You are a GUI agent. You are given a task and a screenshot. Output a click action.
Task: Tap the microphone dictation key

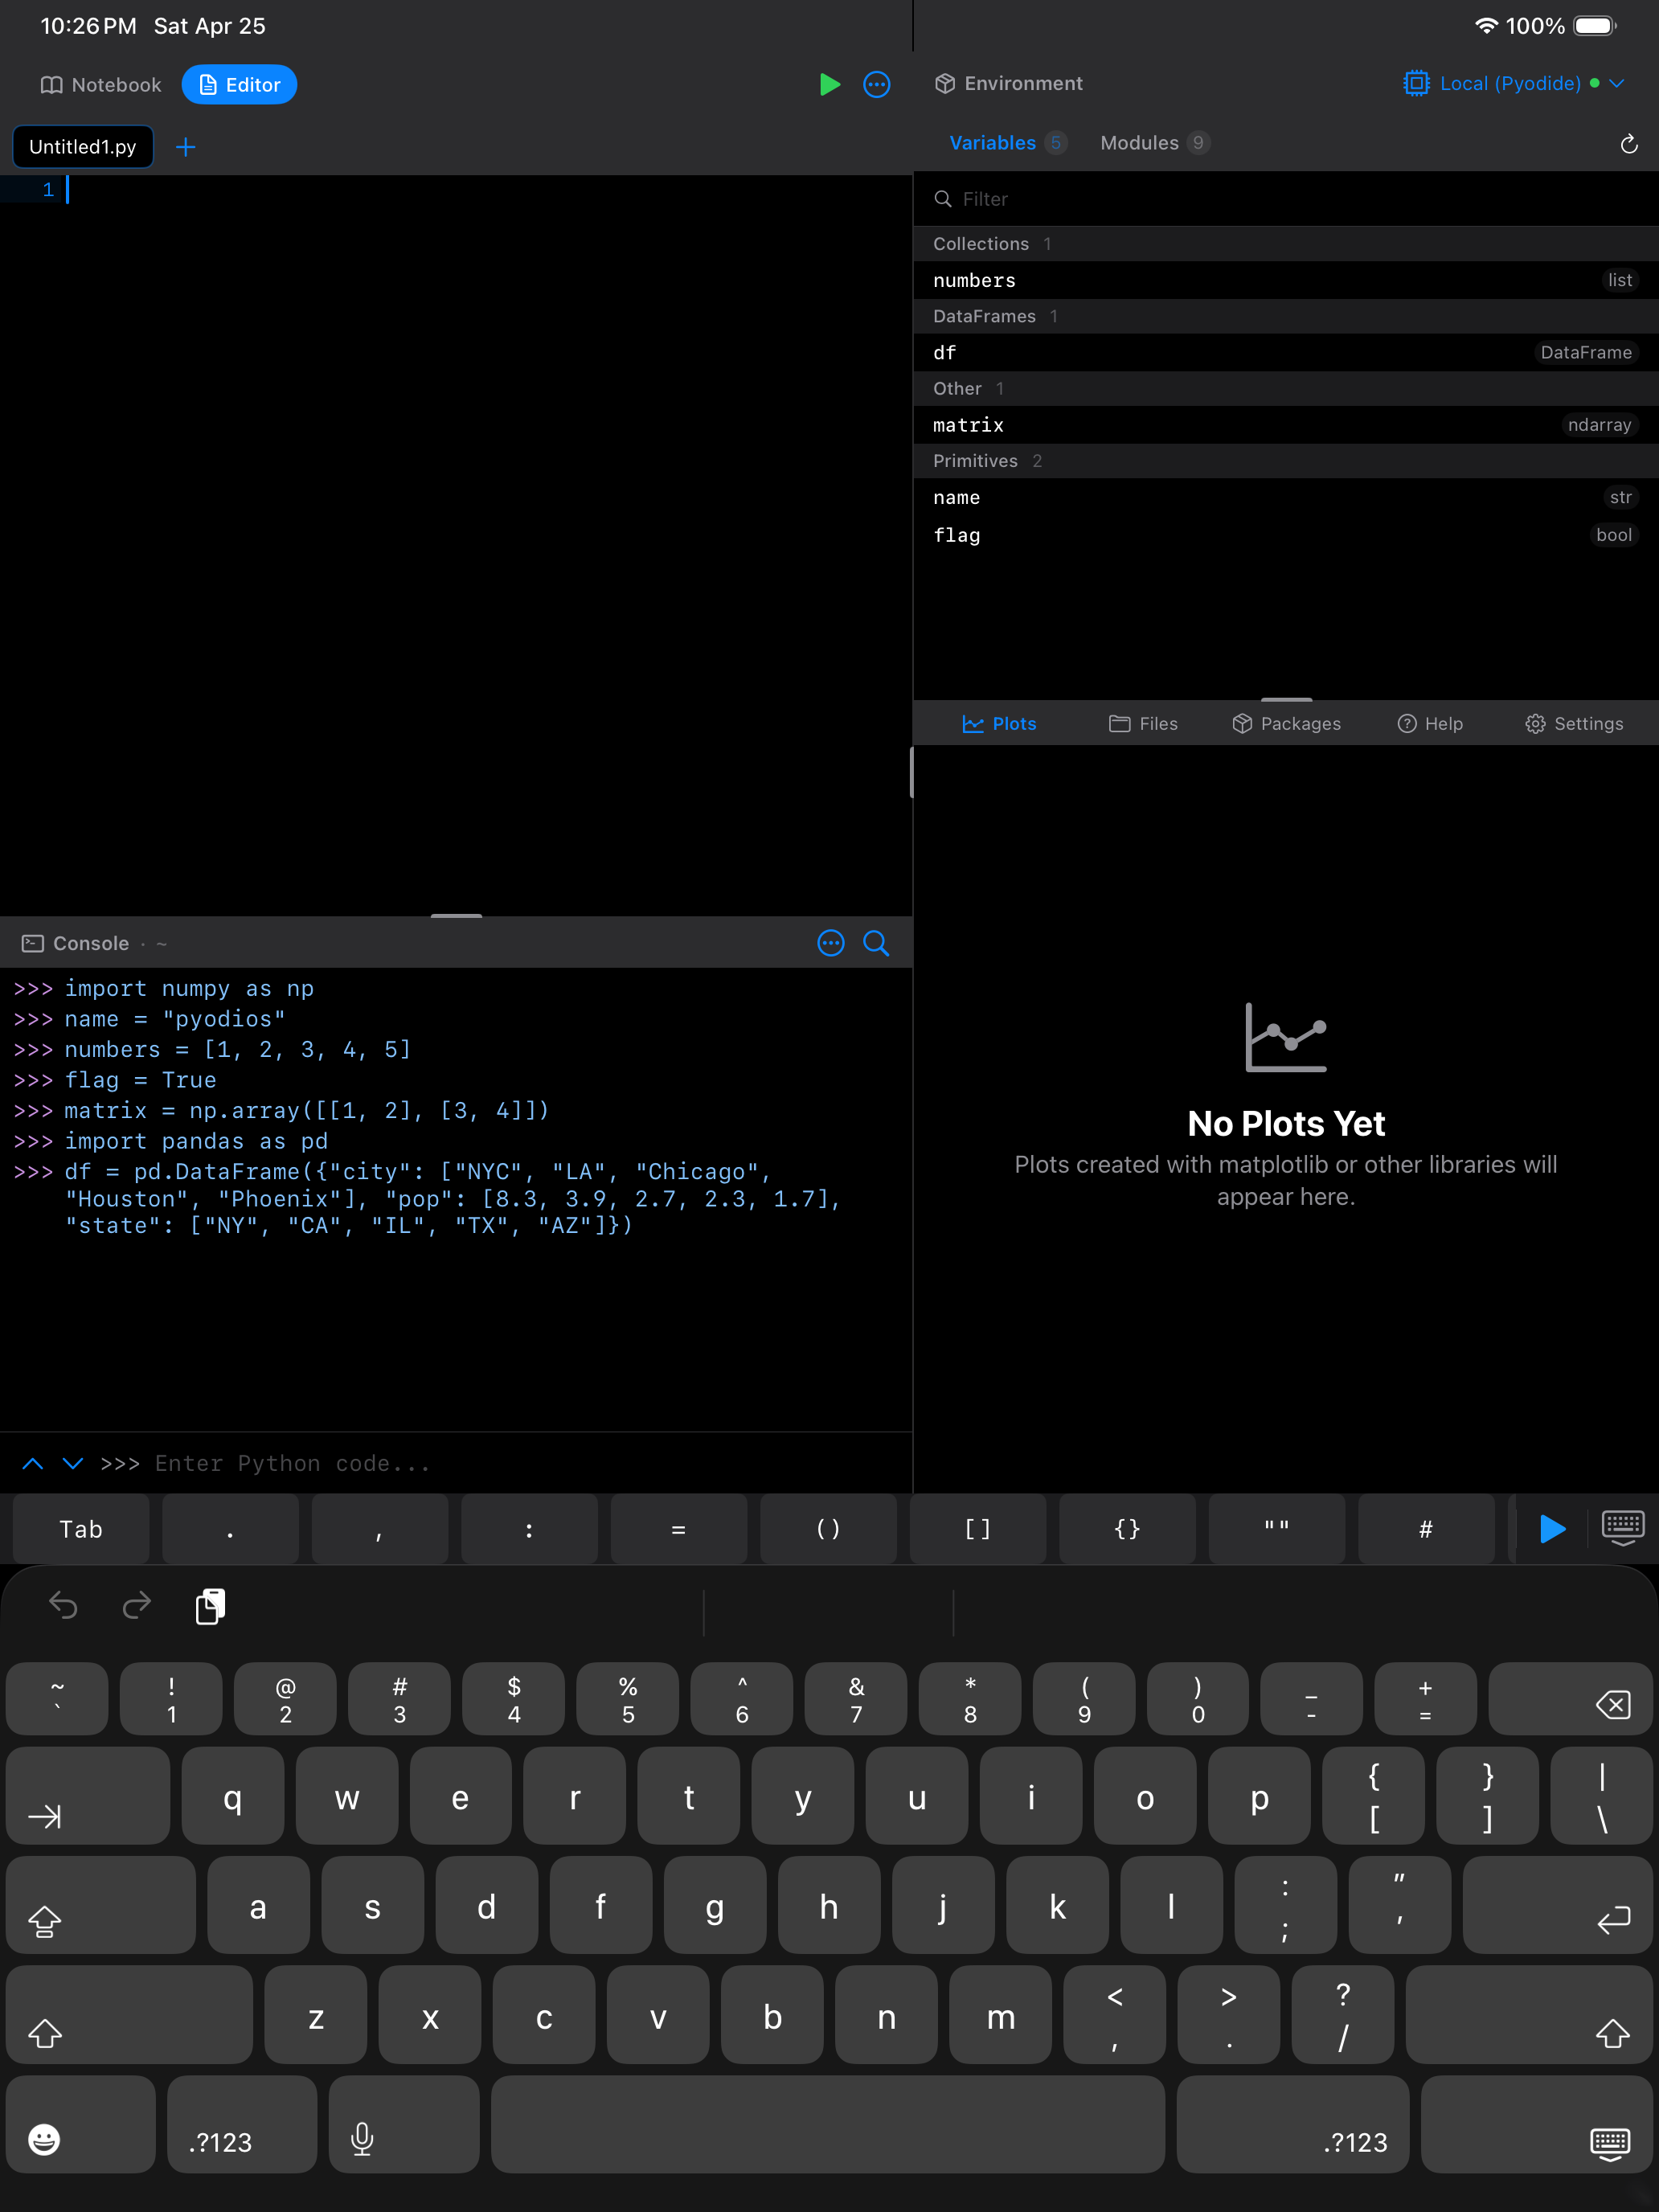[404, 2124]
